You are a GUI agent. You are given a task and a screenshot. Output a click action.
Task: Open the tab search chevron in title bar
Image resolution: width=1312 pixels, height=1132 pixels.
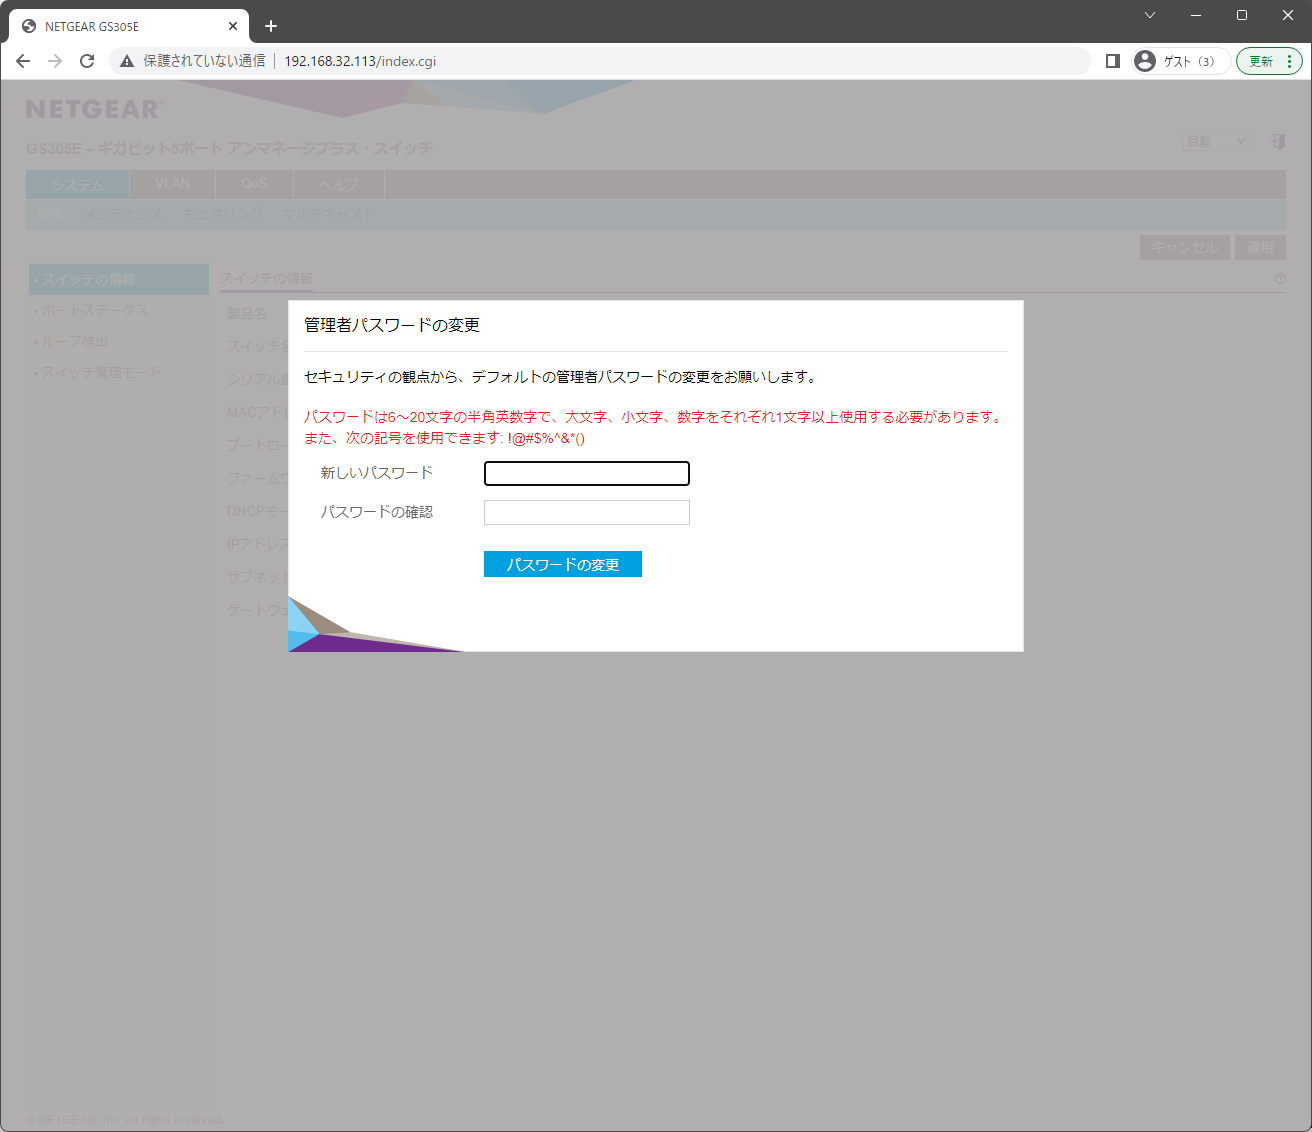pos(1149,15)
